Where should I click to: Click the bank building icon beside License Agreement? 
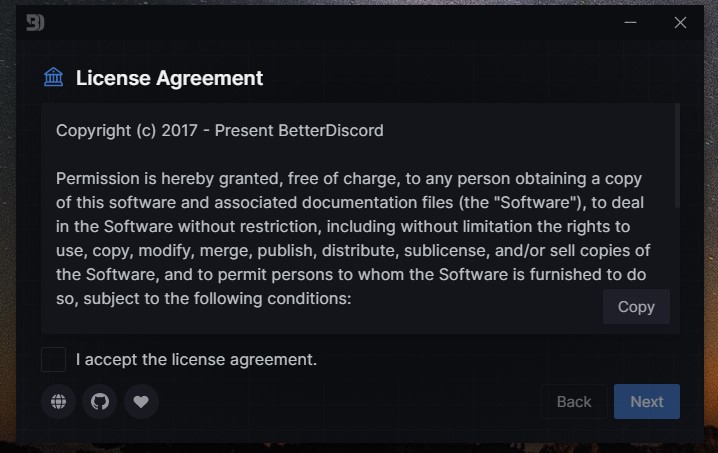pos(54,77)
